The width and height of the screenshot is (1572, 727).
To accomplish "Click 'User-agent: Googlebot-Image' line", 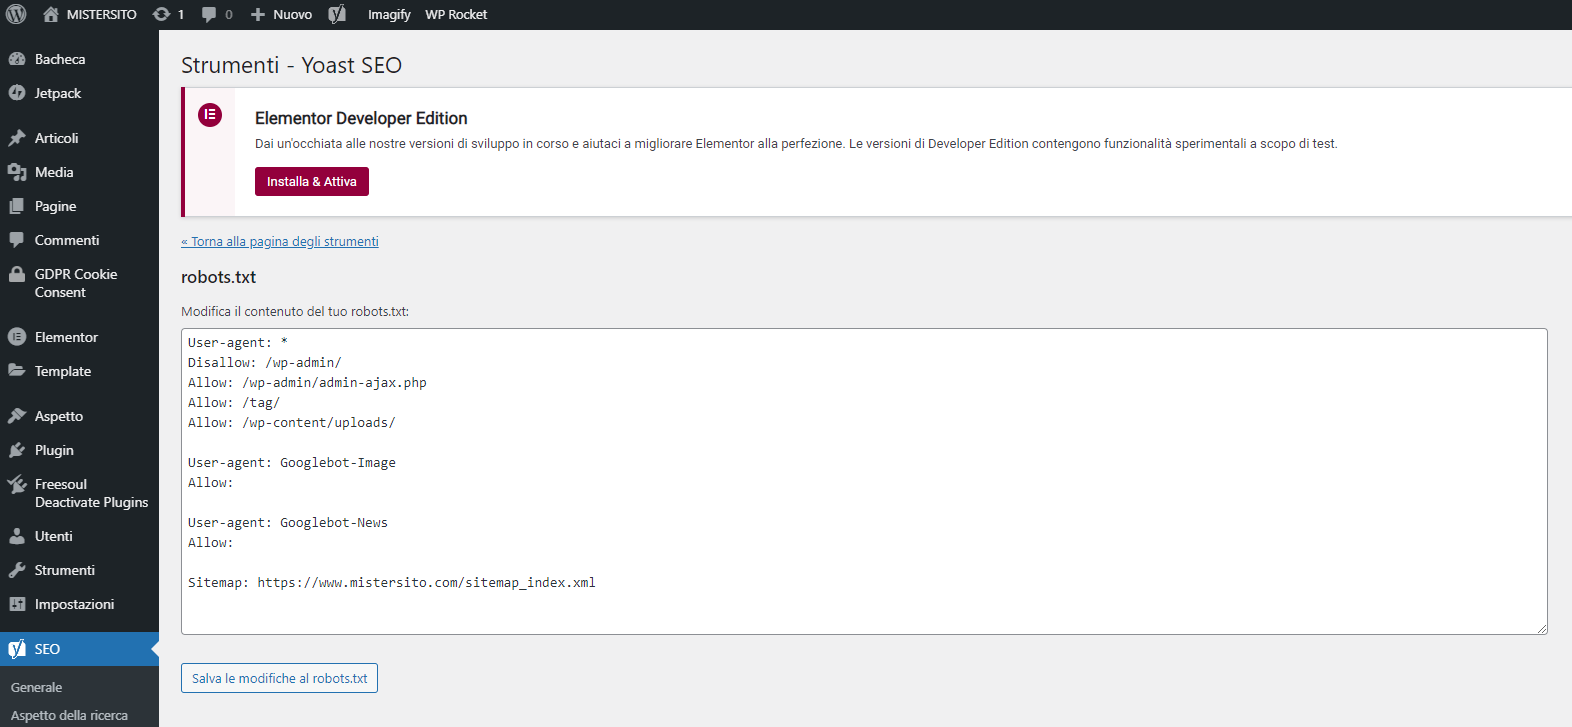I will 292,462.
